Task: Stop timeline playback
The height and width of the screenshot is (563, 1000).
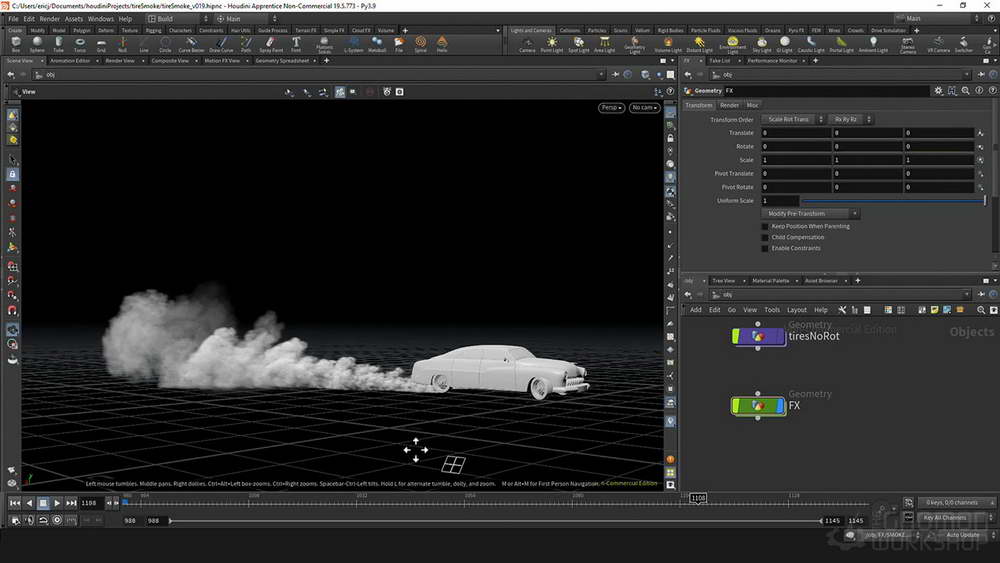Action: [43, 503]
